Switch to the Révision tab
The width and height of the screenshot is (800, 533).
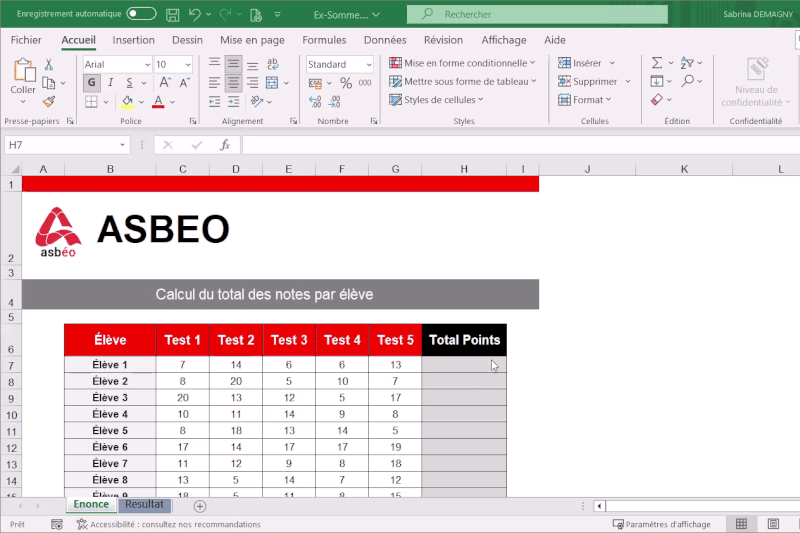(x=443, y=40)
